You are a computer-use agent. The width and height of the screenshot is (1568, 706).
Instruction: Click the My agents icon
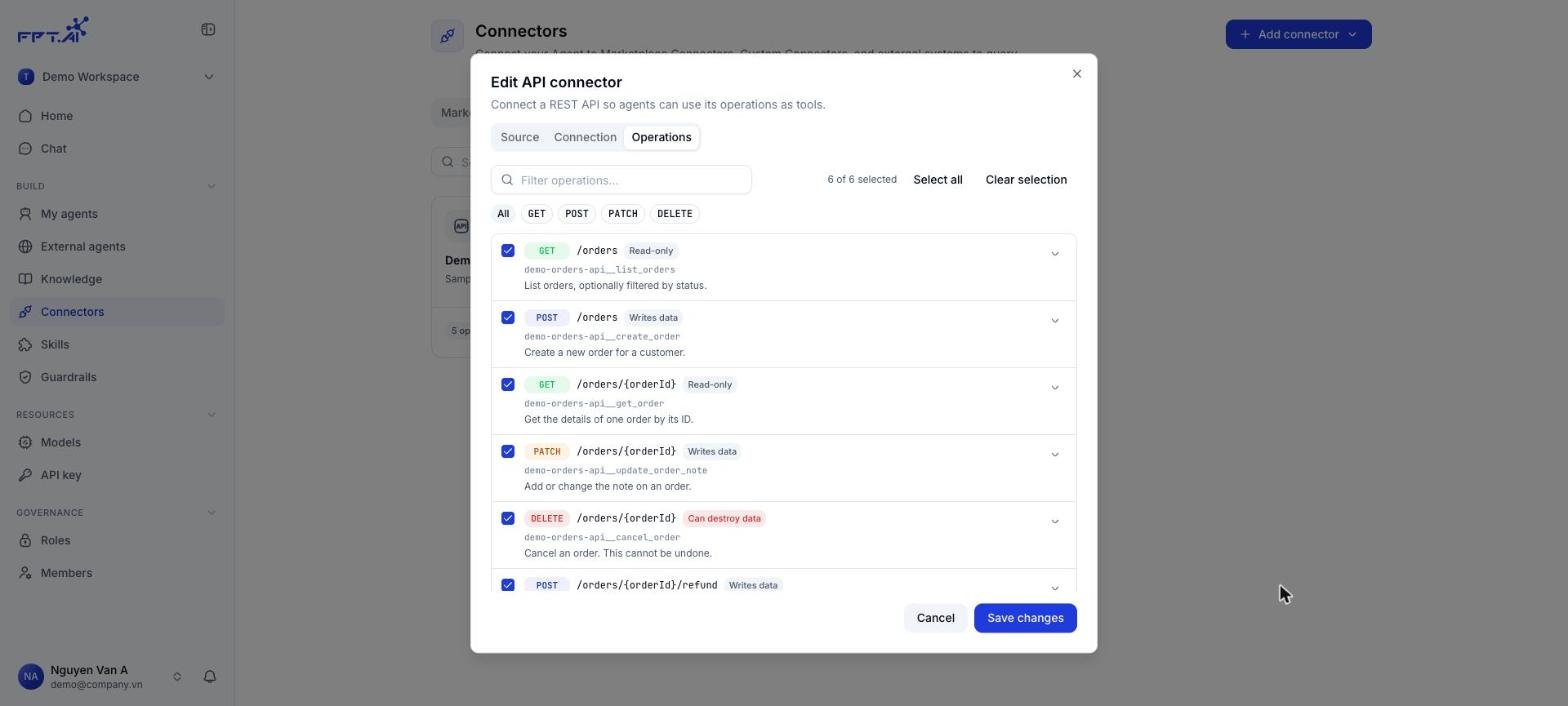click(x=26, y=214)
